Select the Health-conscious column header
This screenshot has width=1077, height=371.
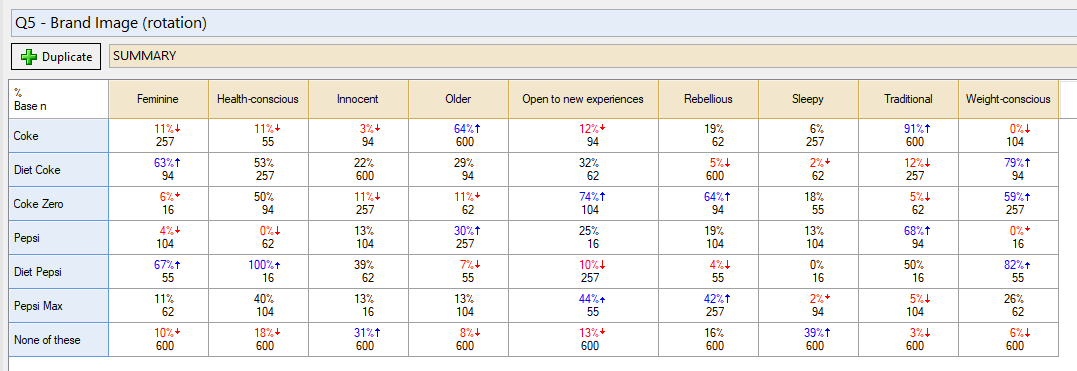258,99
